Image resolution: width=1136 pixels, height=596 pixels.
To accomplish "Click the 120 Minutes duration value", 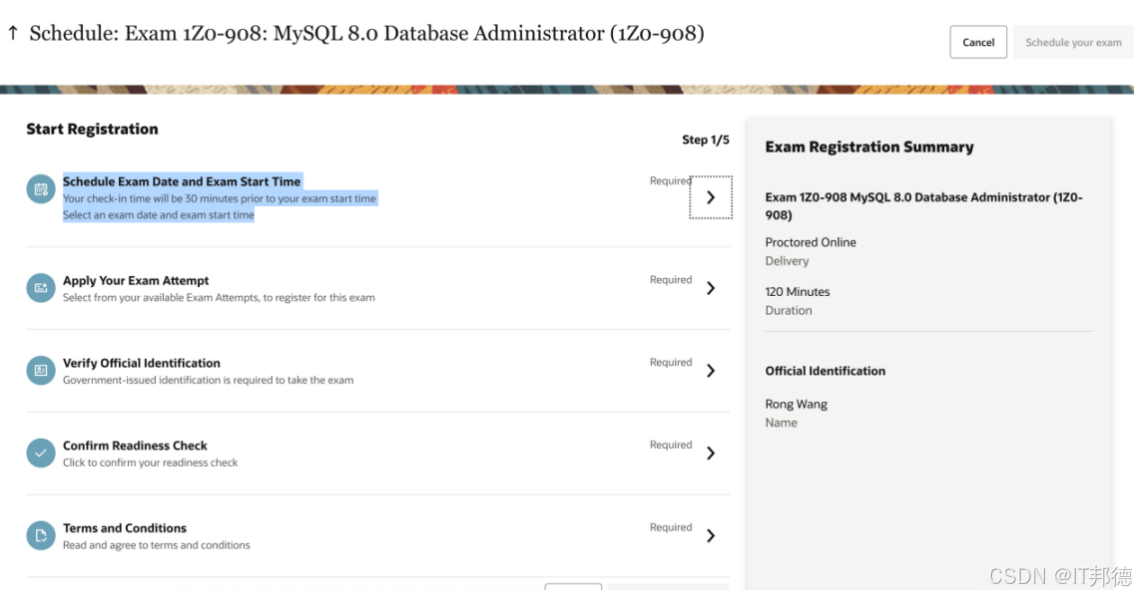I will [x=798, y=292].
